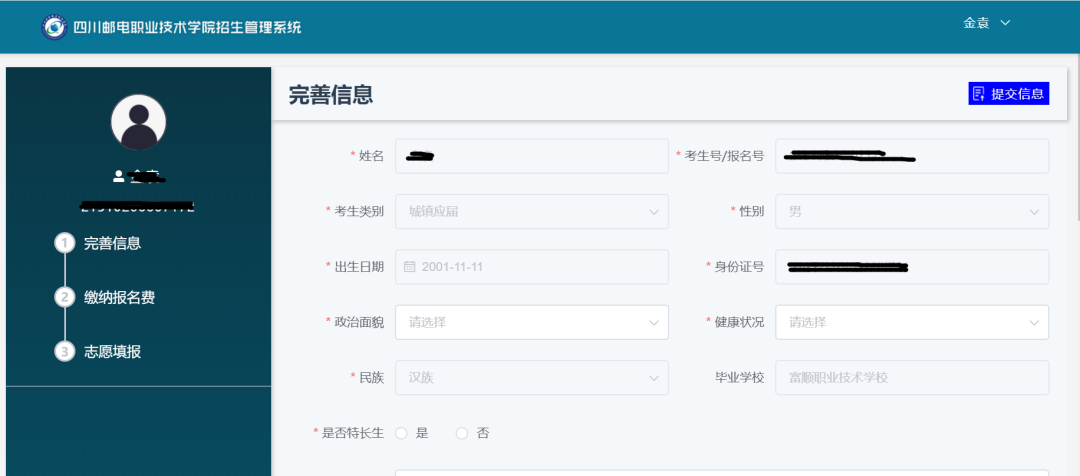Open the 政治面貌 dropdown

[x=532, y=322]
